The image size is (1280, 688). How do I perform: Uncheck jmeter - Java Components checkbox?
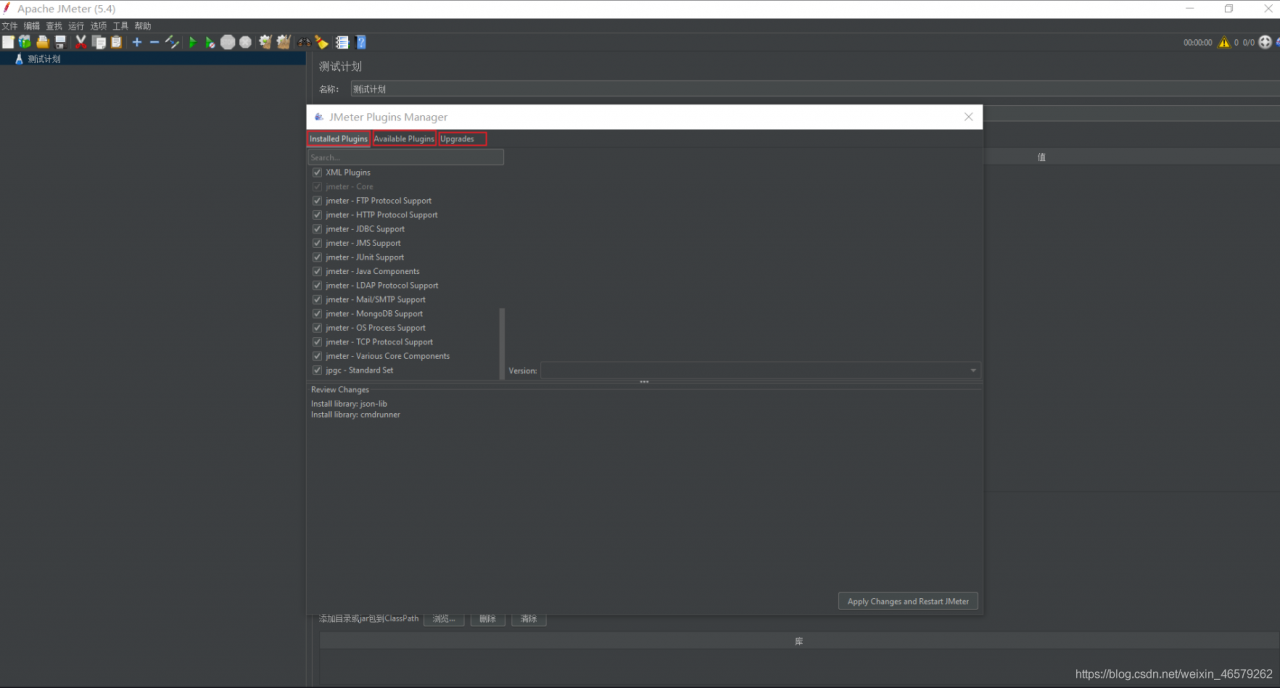pos(317,271)
